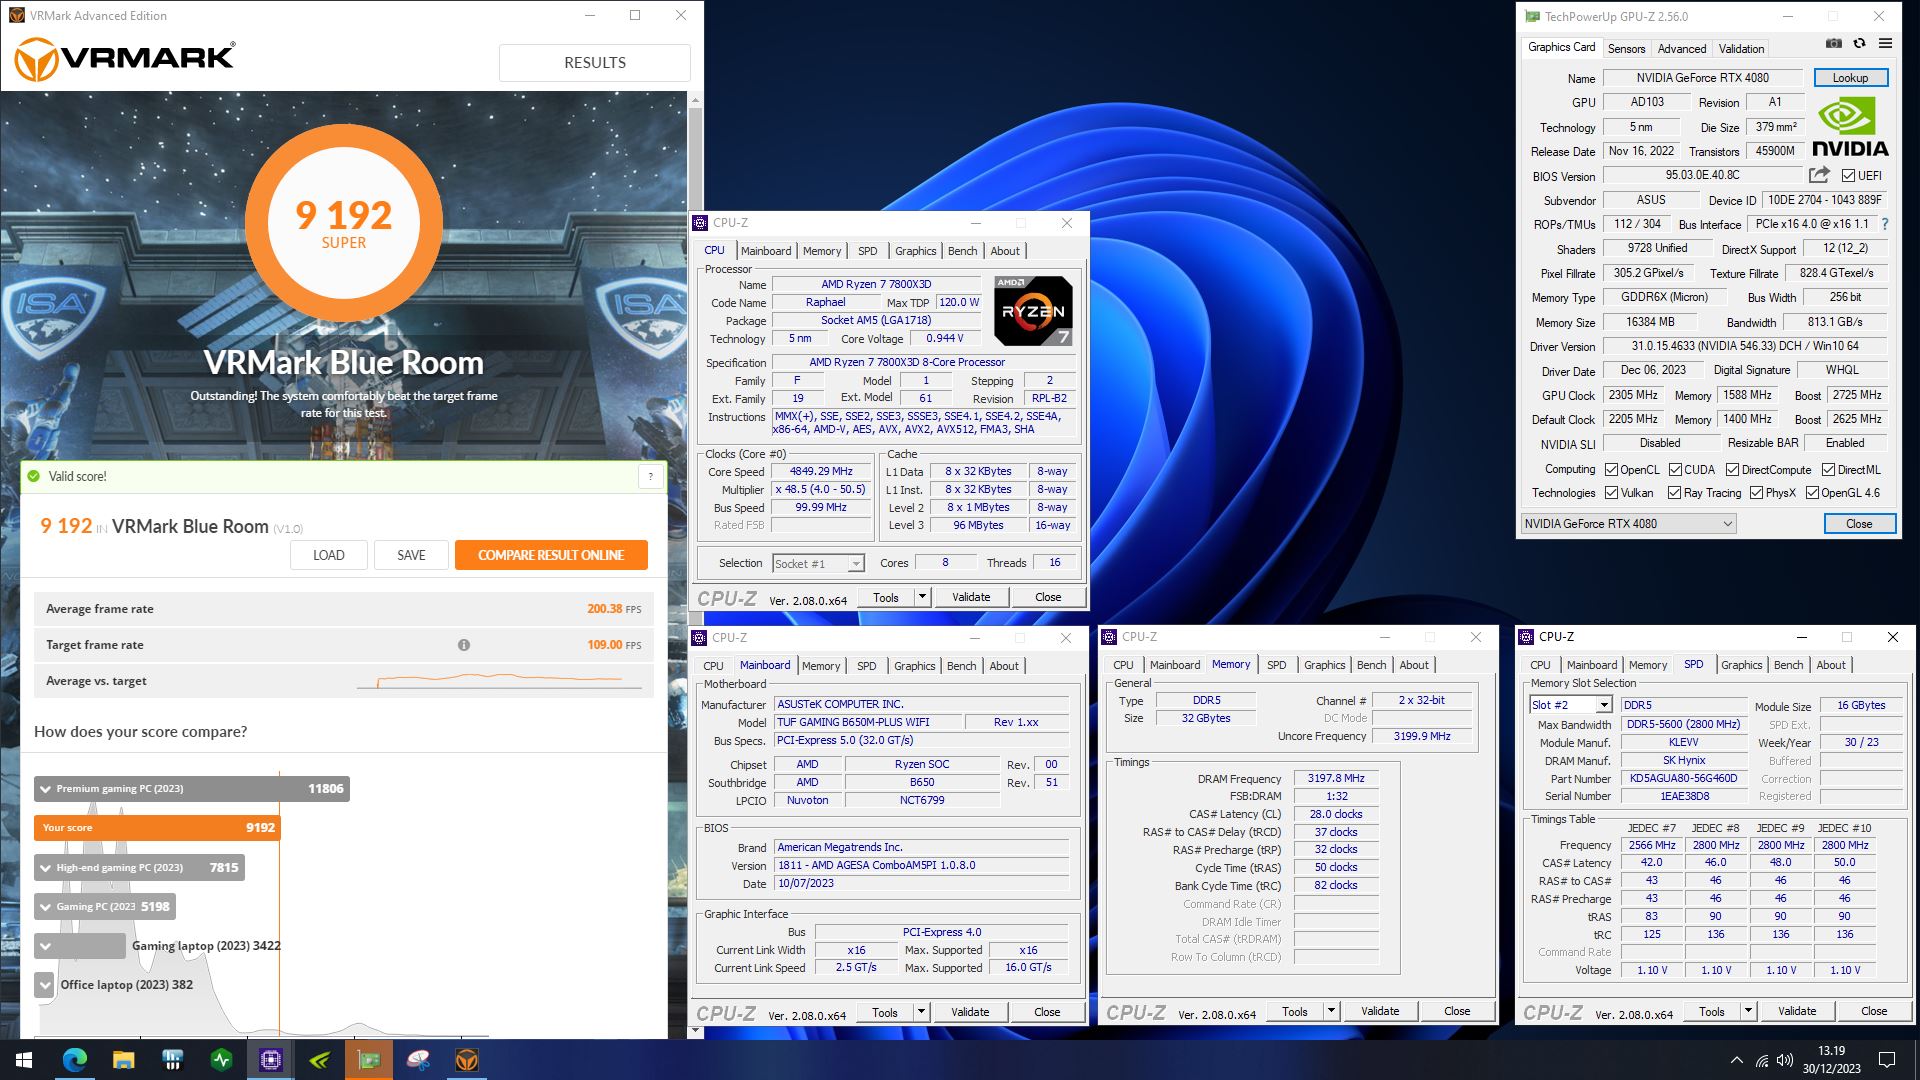Open the NVIDIA app on the taskbar

point(320,1060)
